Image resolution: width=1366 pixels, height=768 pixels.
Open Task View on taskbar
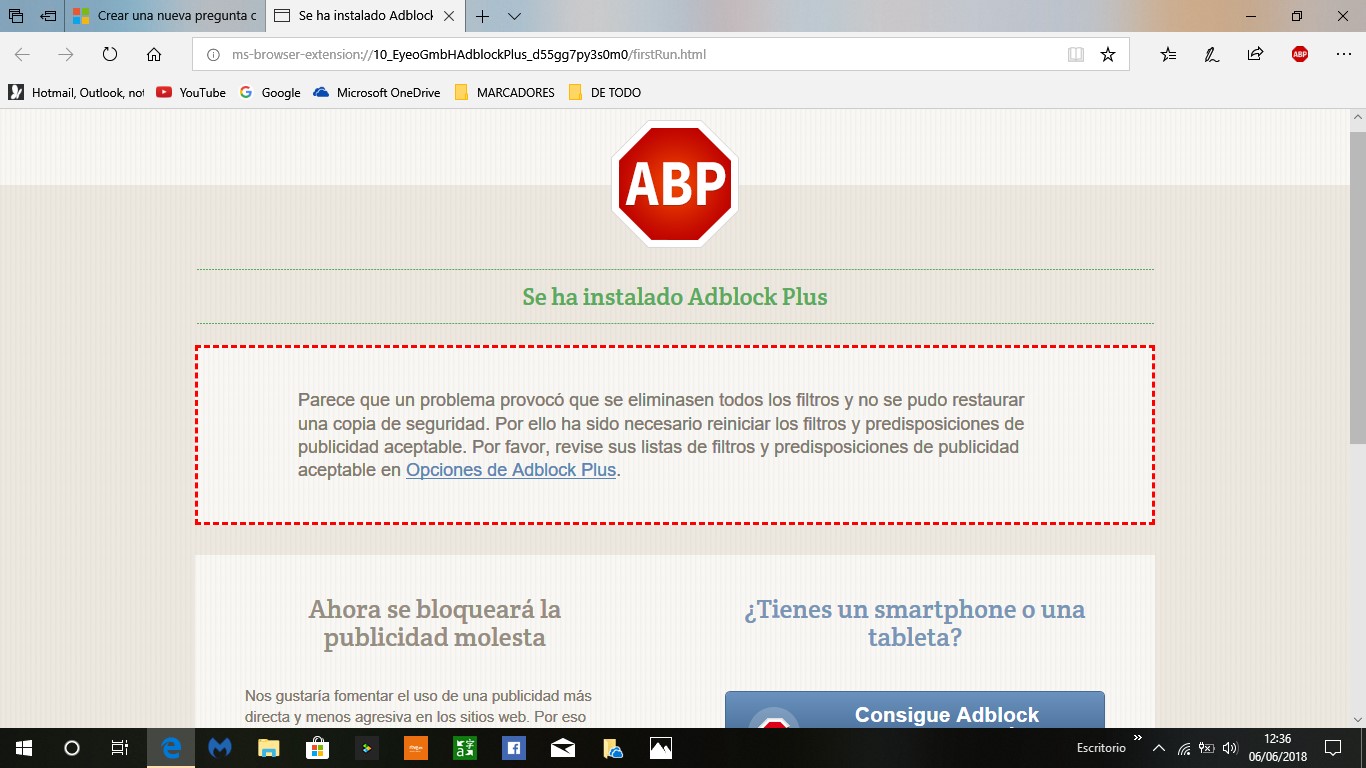(120, 748)
